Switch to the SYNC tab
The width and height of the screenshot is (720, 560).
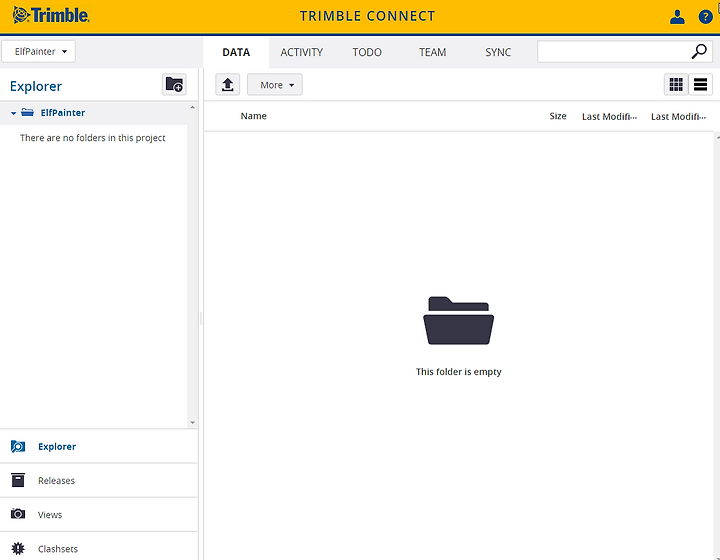[x=498, y=52]
